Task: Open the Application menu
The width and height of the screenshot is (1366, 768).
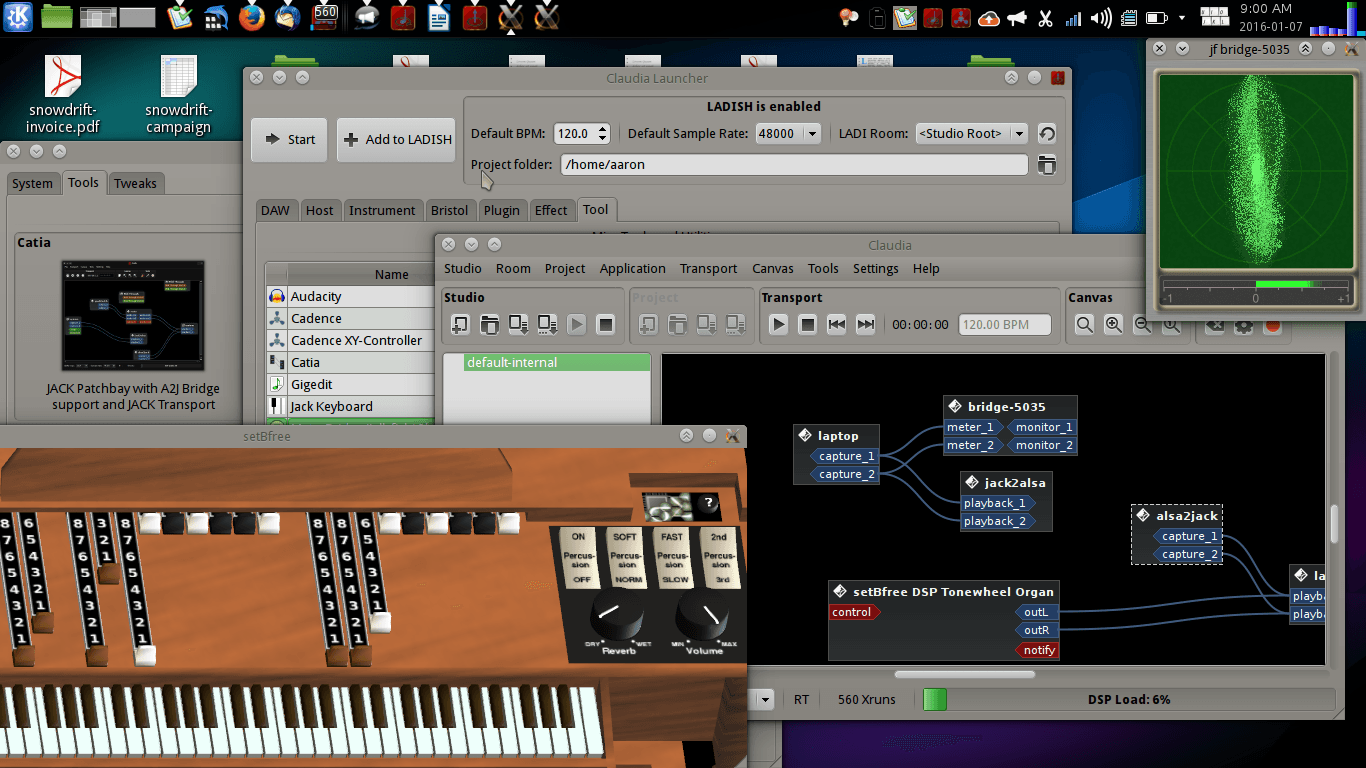Action: [632, 268]
